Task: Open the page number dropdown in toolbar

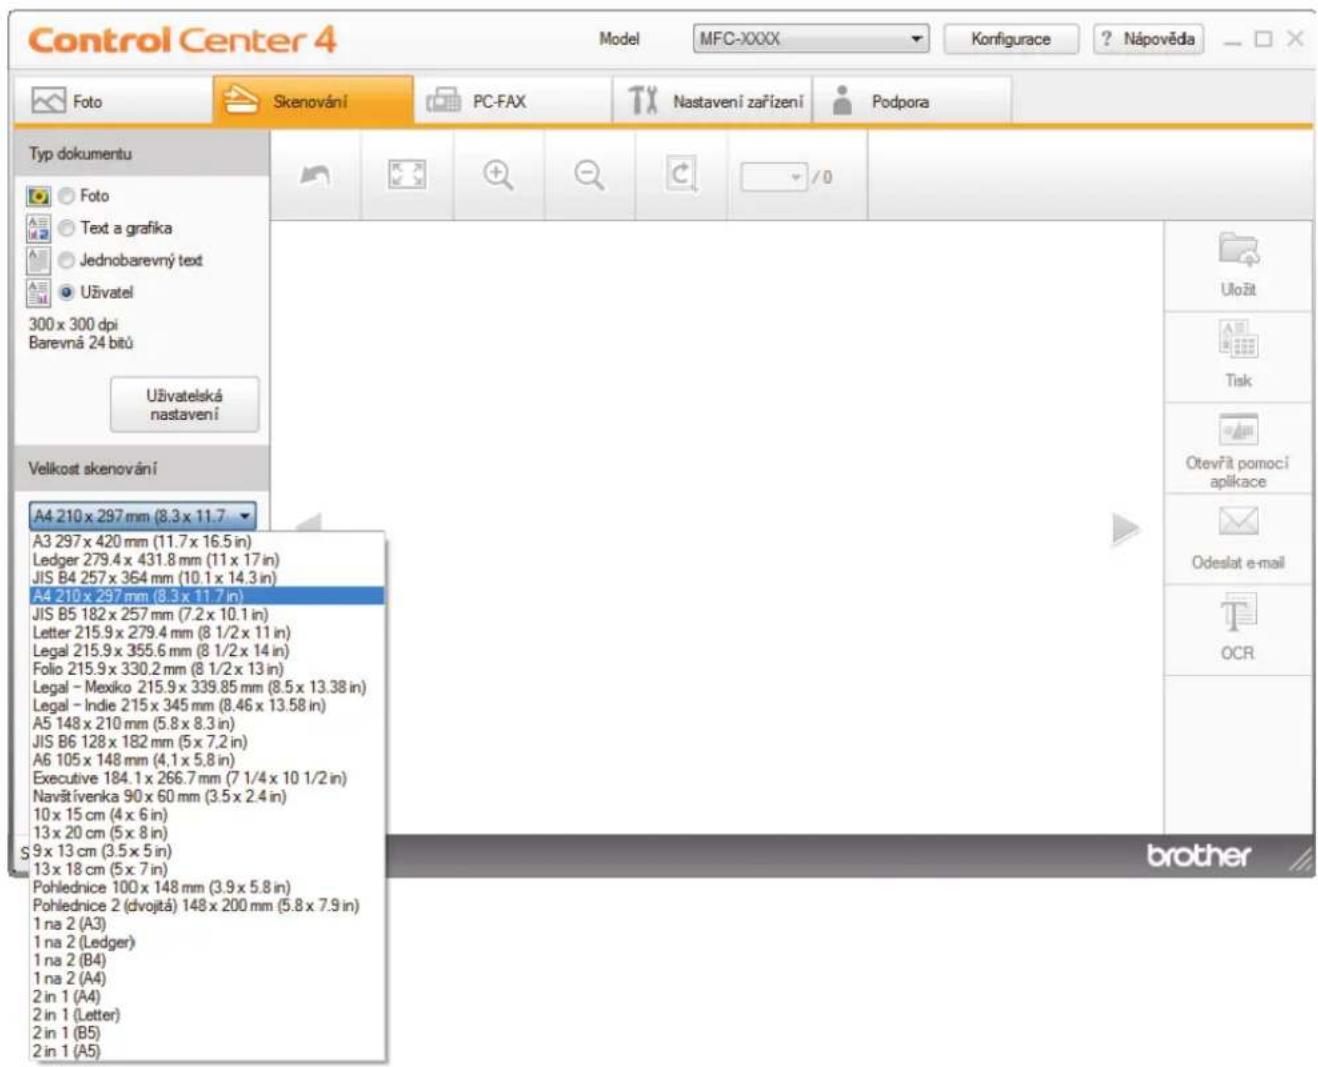Action: 774,177
